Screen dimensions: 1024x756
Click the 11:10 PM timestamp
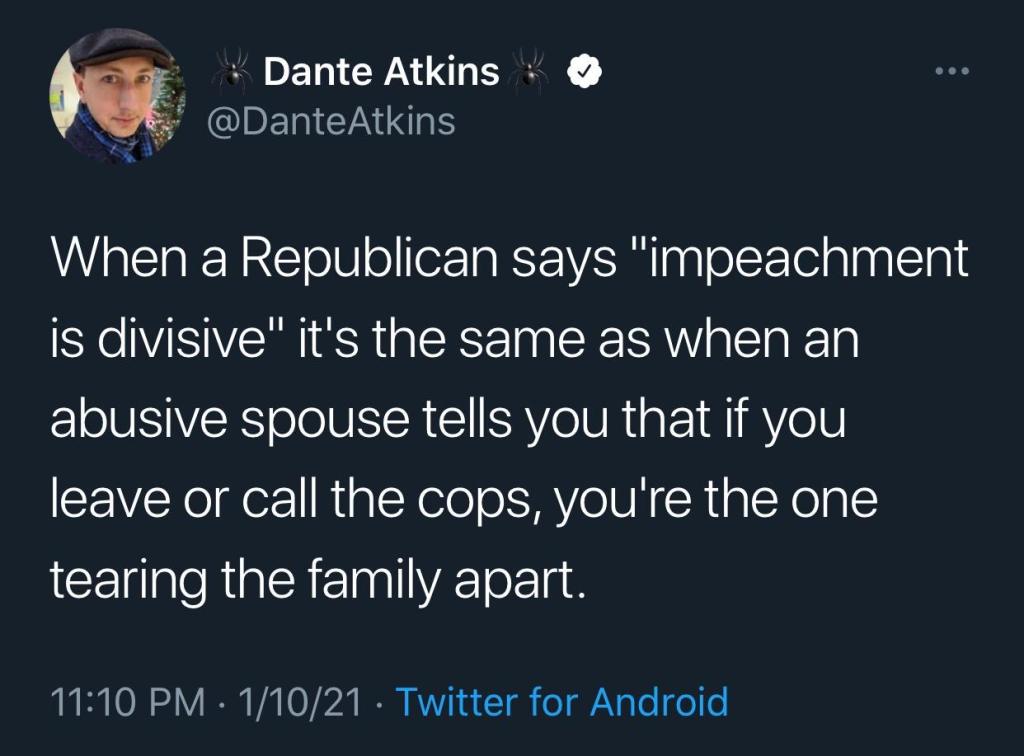click(114, 702)
